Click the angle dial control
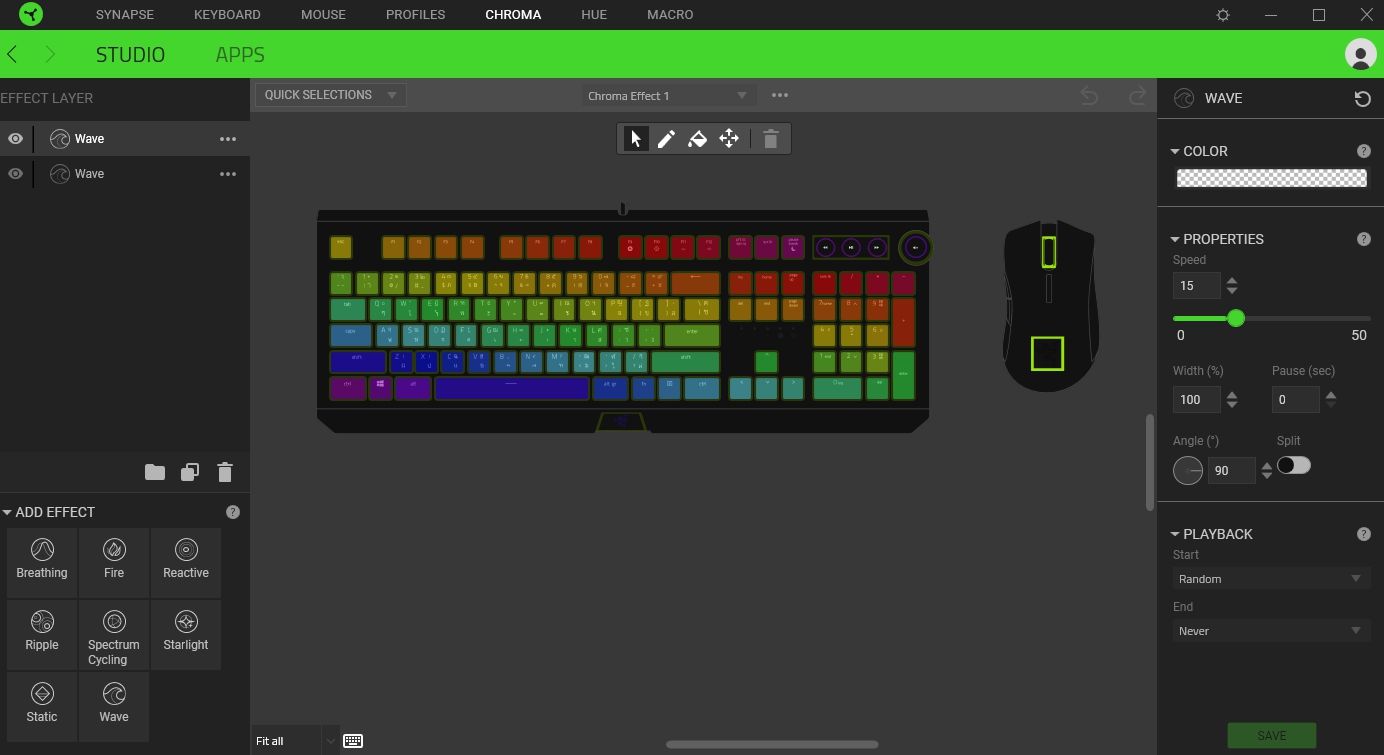 1188,470
